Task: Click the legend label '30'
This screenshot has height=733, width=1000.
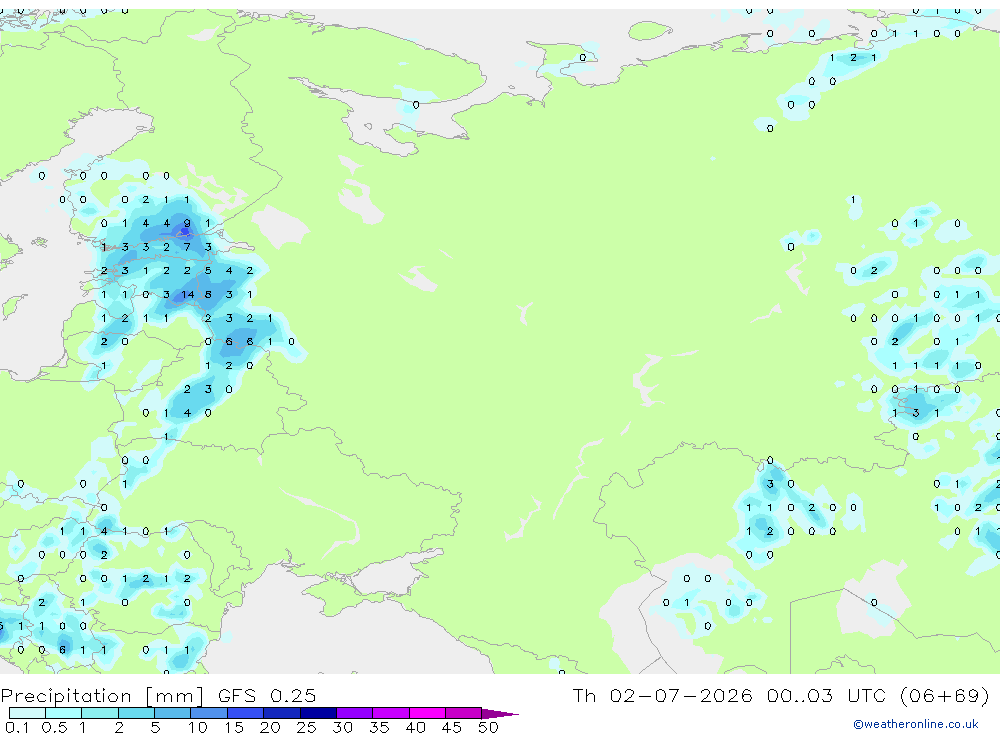Action: [342, 727]
